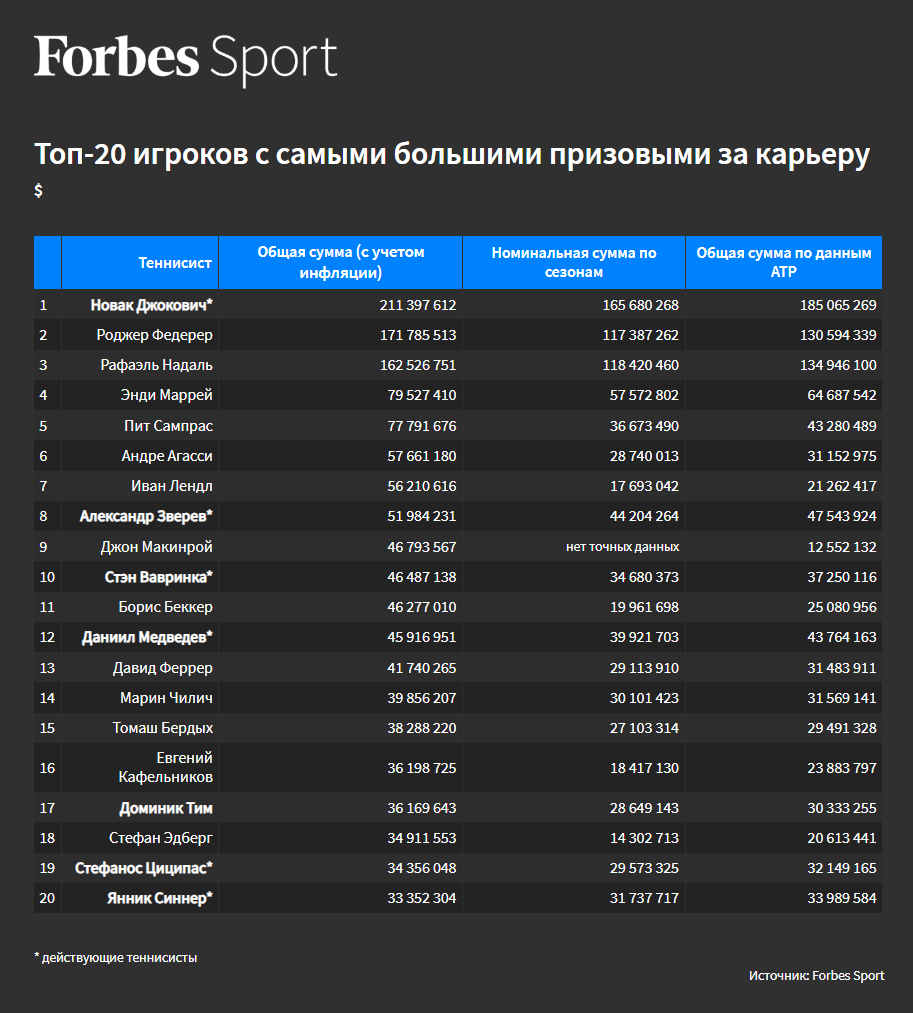Click 'нет точных данных' cell

620,547
